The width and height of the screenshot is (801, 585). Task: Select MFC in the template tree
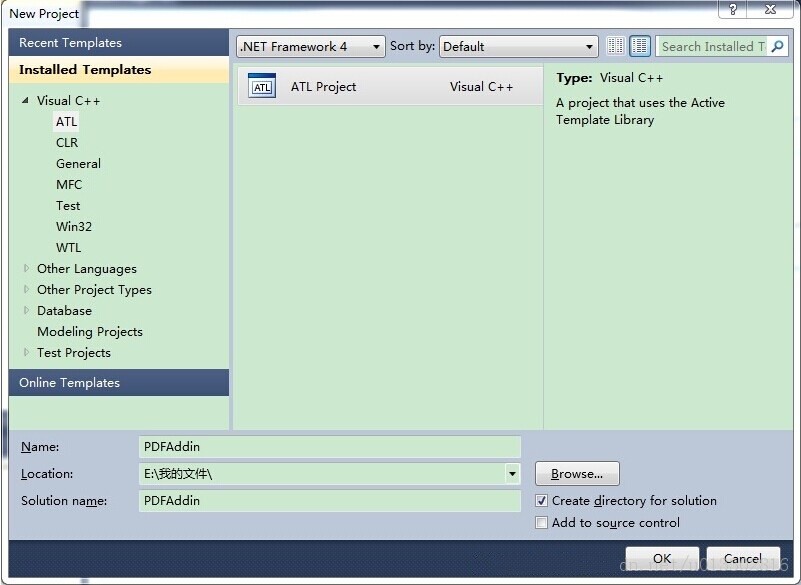pyautogui.click(x=69, y=184)
